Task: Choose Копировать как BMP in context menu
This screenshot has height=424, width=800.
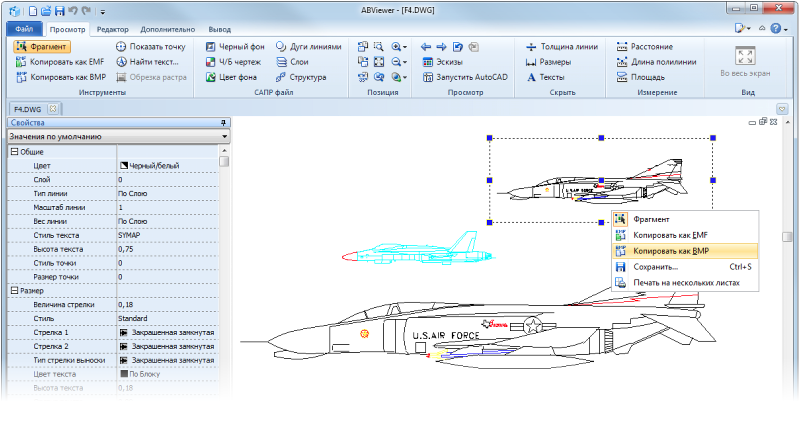Action: point(685,251)
